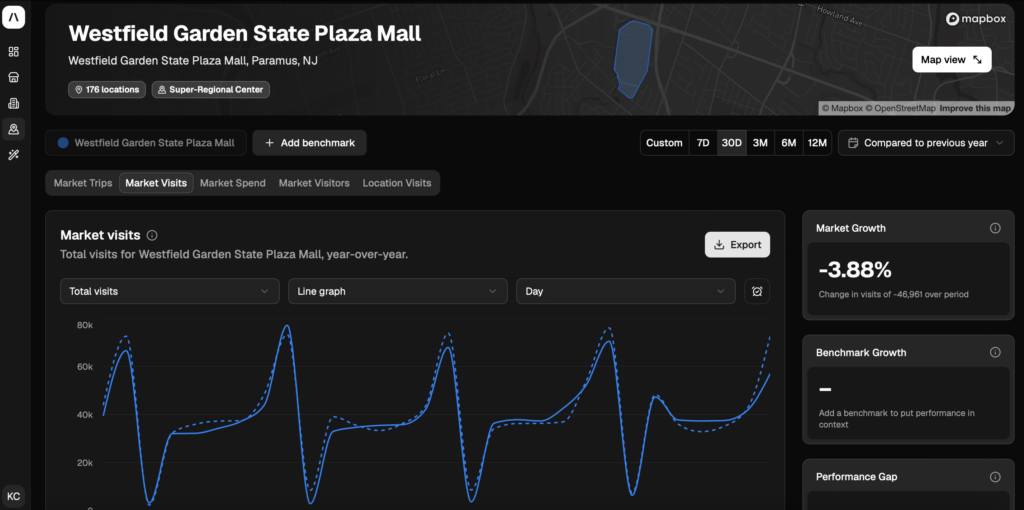Viewport: 1024px width, 510px height.
Task: Click the OpenStreetMap attribution link
Action: (901, 108)
